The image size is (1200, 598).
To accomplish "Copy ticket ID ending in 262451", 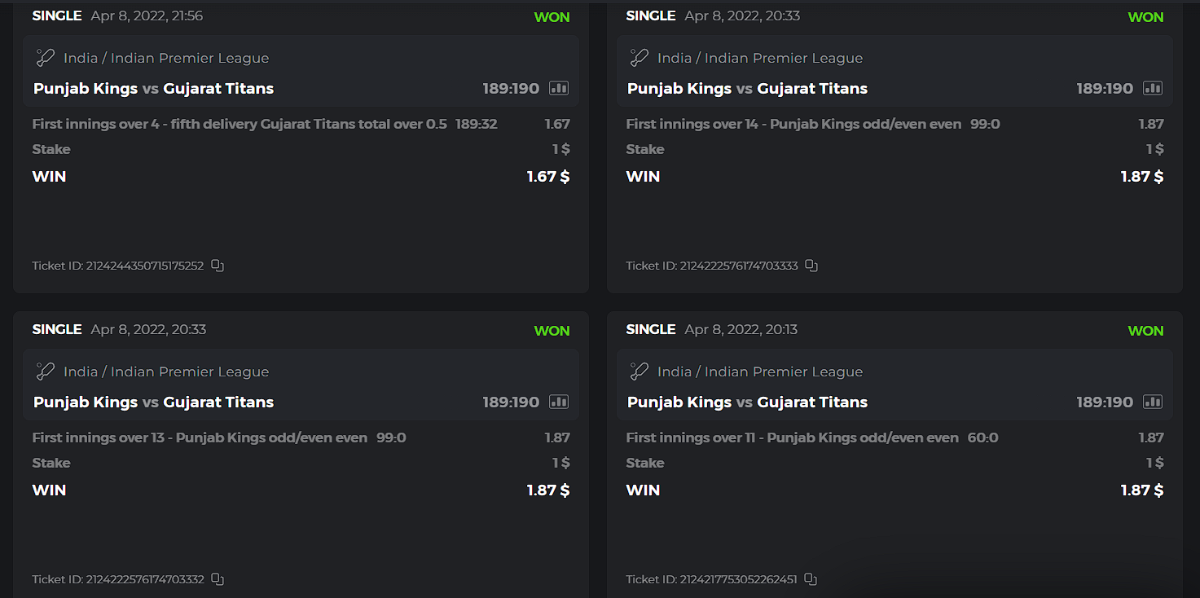I will point(811,580).
